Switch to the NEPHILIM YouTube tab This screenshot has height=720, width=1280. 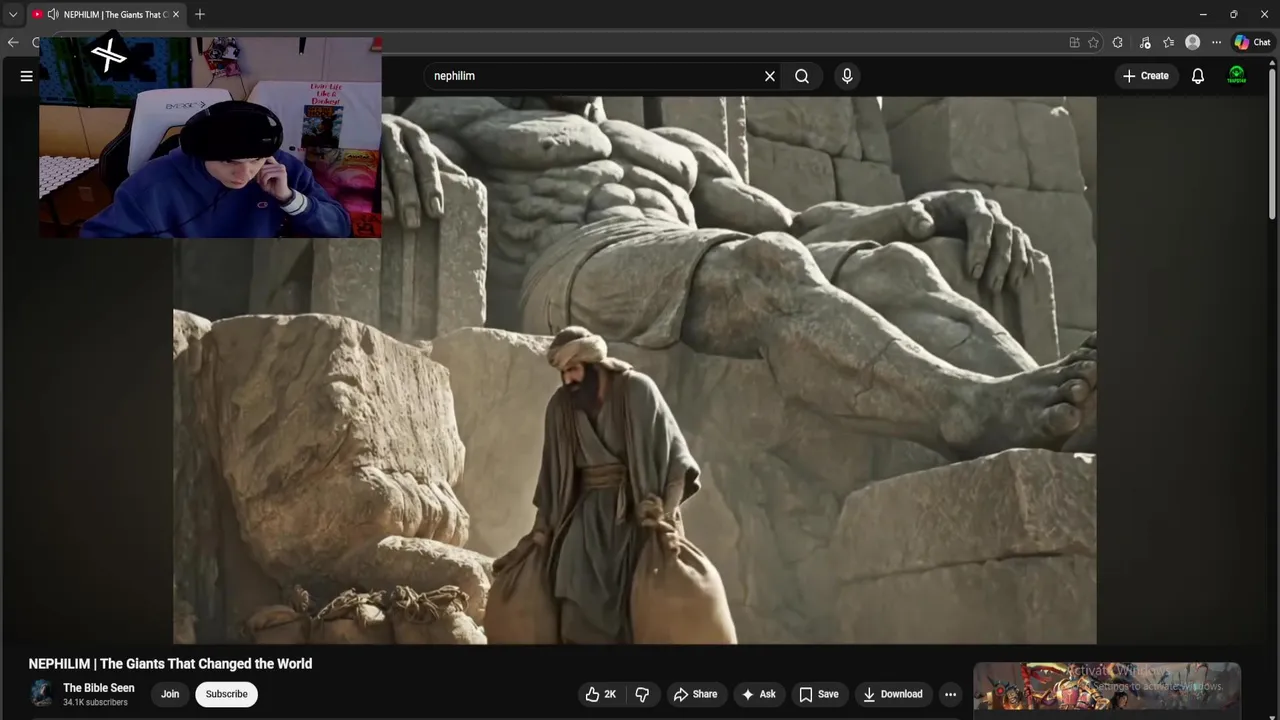click(106, 14)
